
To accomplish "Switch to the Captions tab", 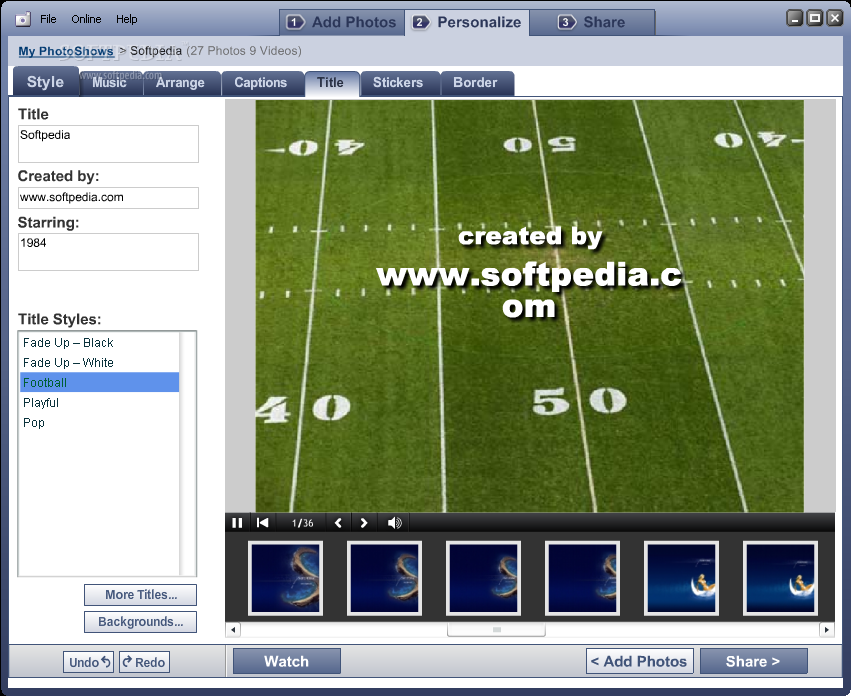I will (261, 83).
